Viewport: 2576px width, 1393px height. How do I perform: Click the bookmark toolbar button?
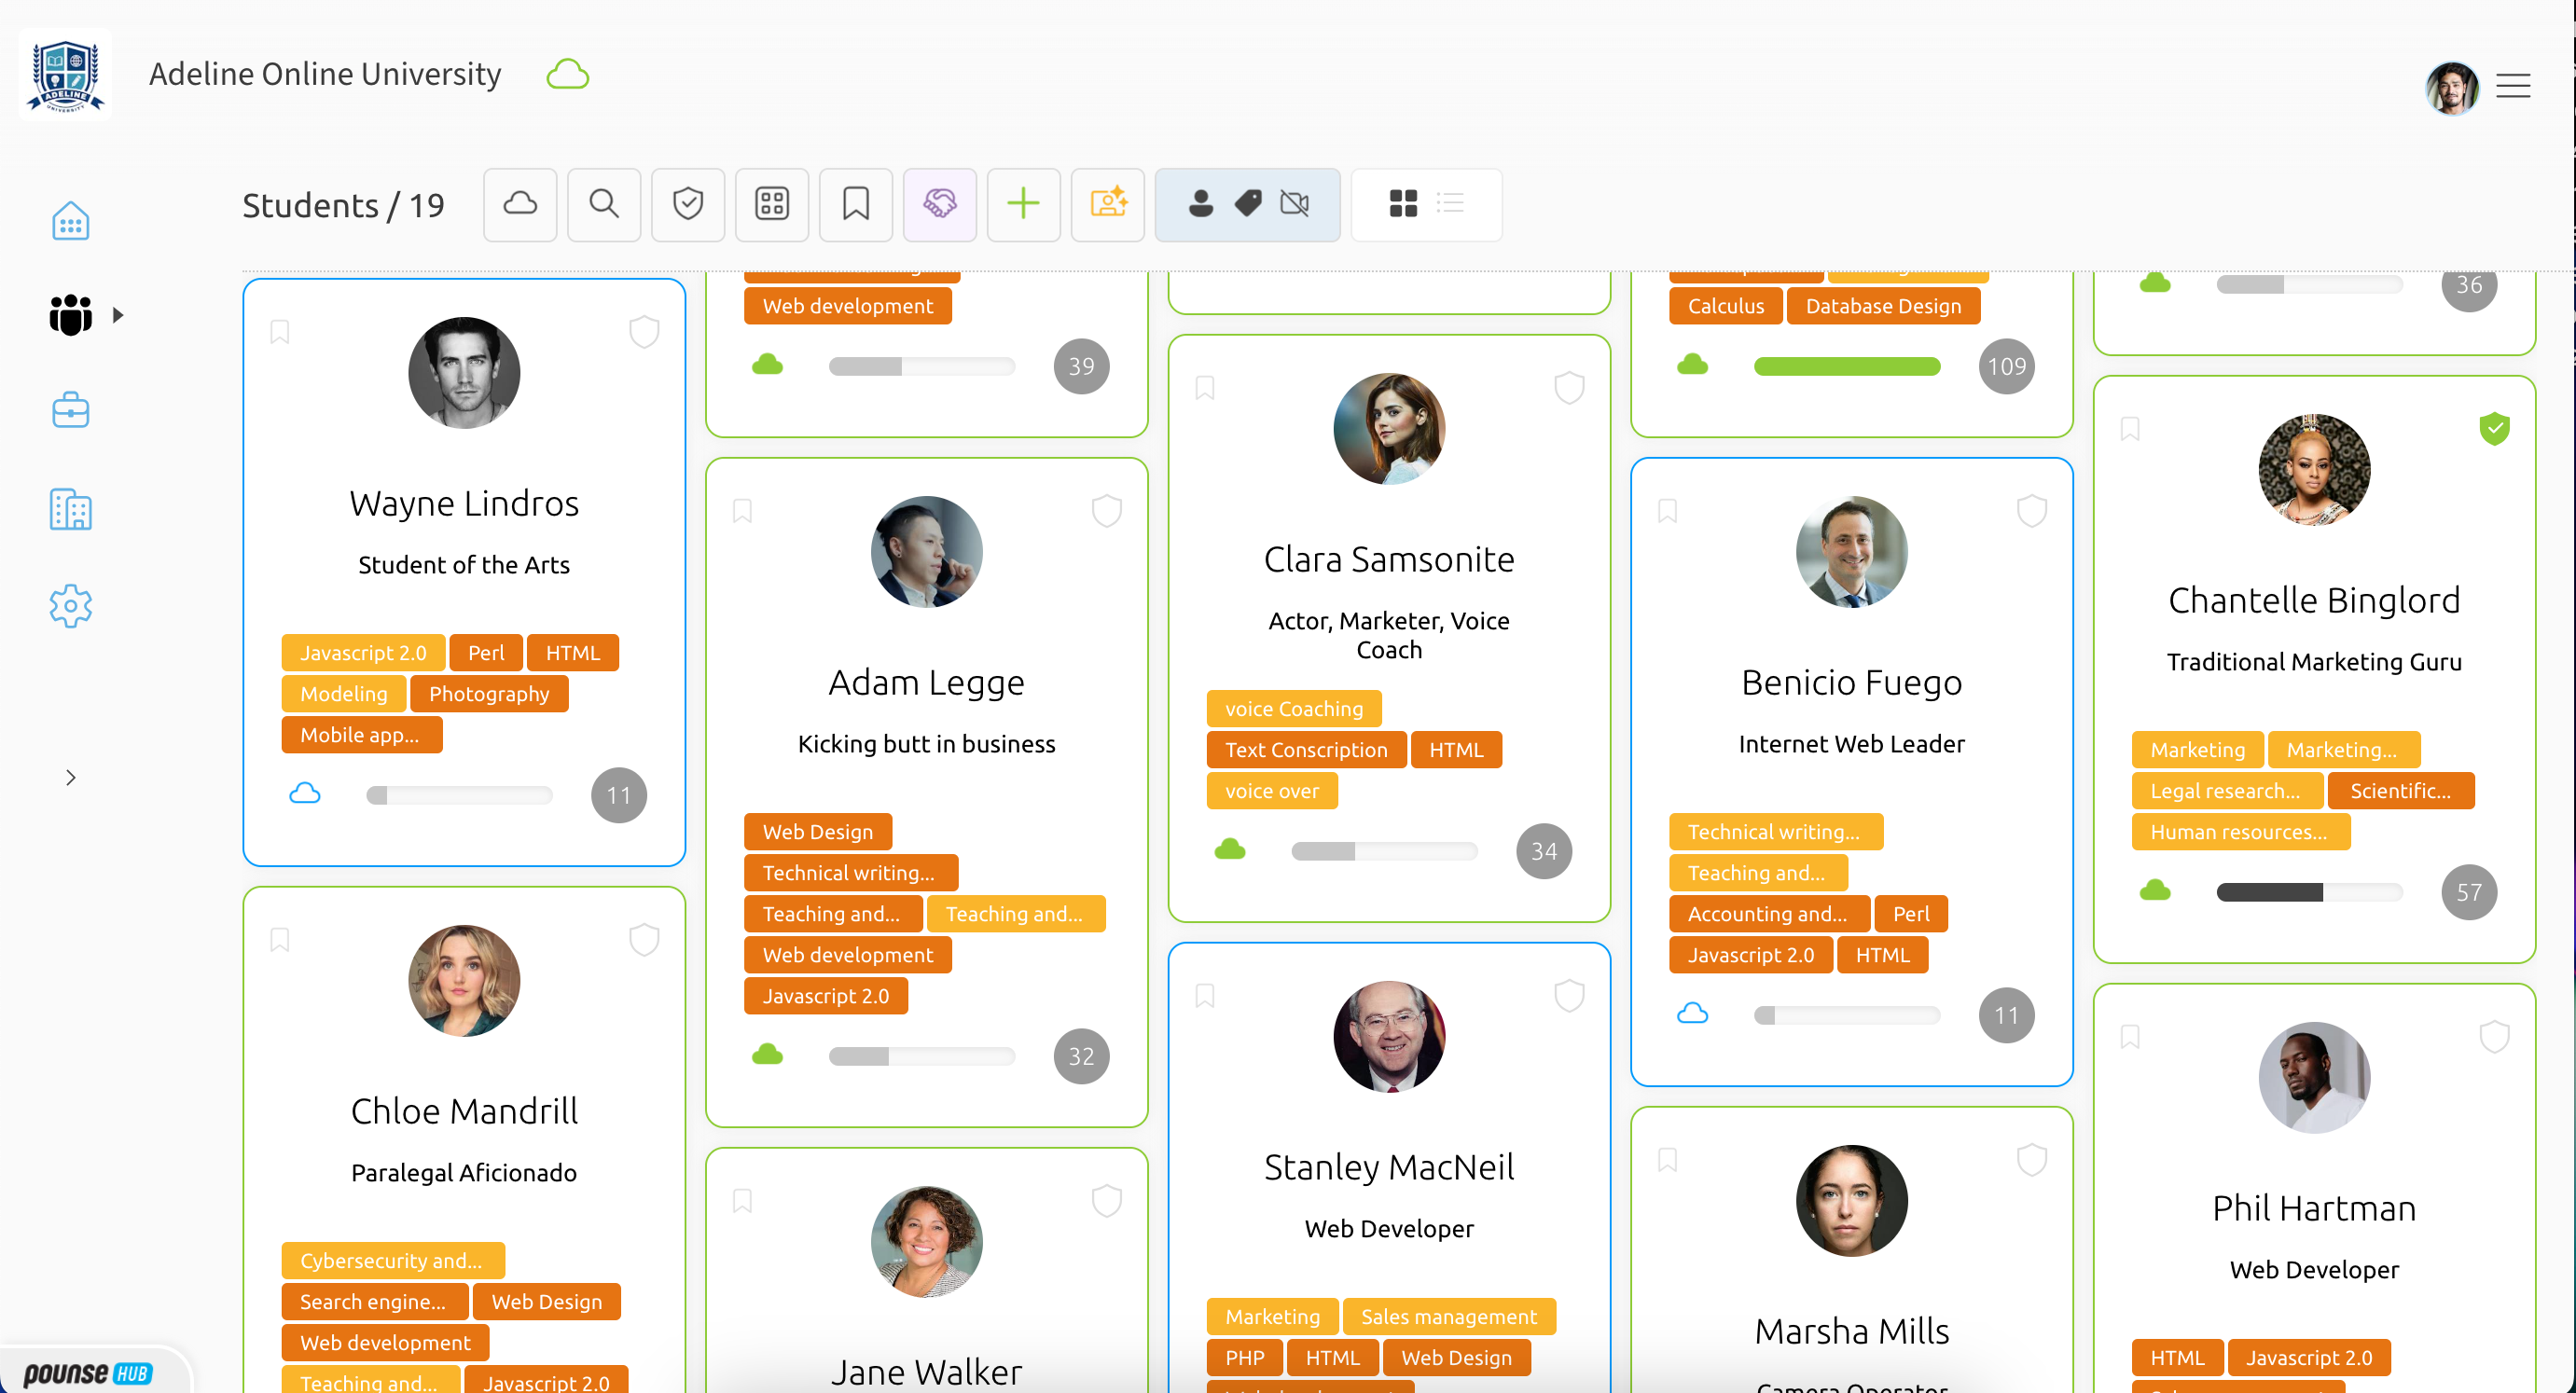[x=856, y=204]
